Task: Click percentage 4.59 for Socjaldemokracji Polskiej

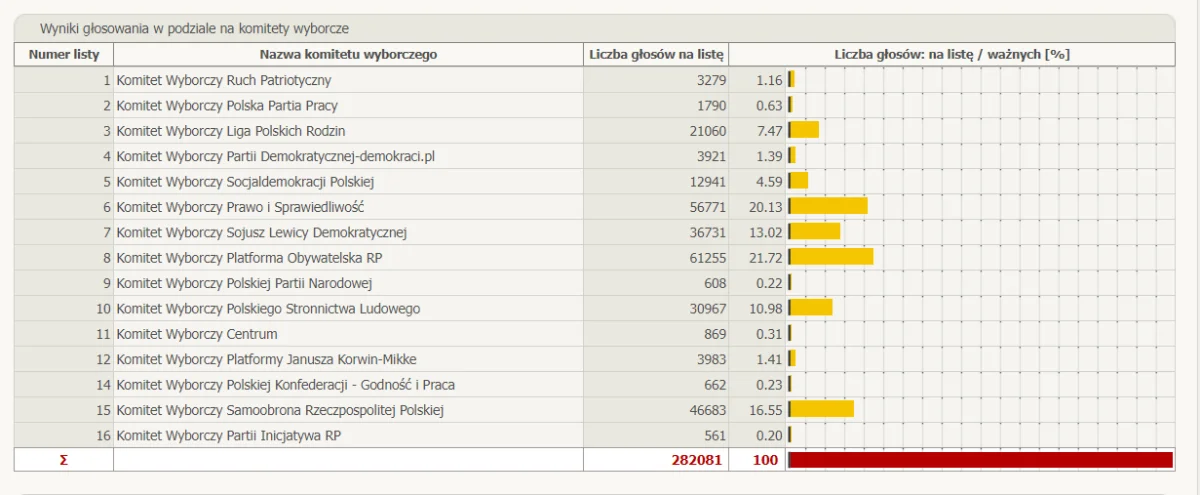Action: (769, 182)
